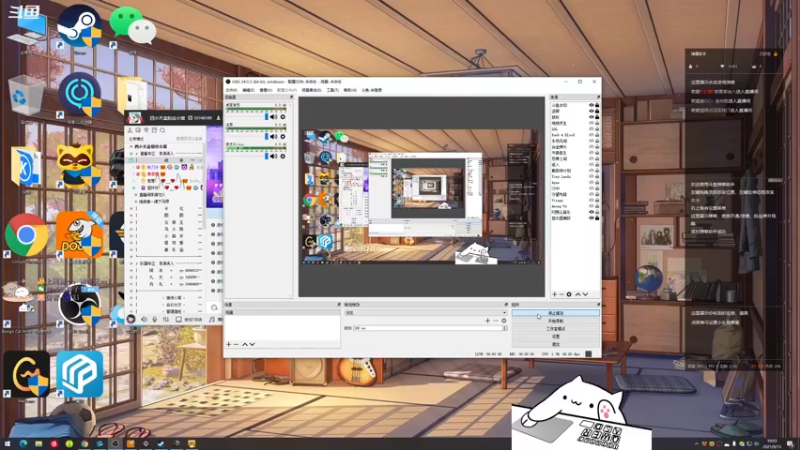Open settings gear of top mixer channel

tap(283, 117)
